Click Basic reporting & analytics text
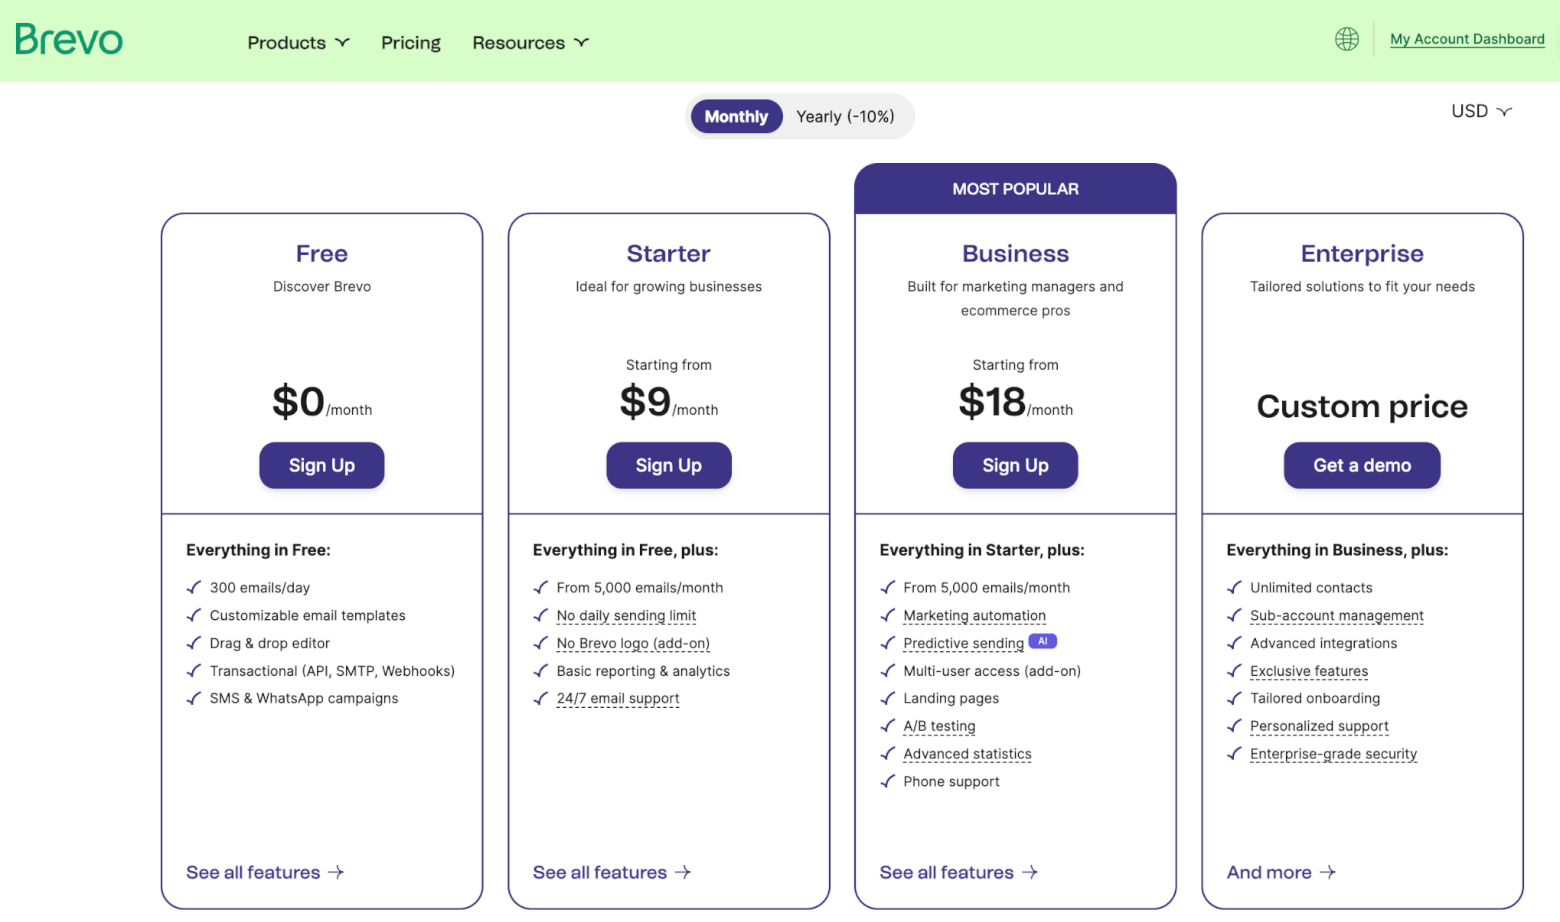 pos(643,671)
